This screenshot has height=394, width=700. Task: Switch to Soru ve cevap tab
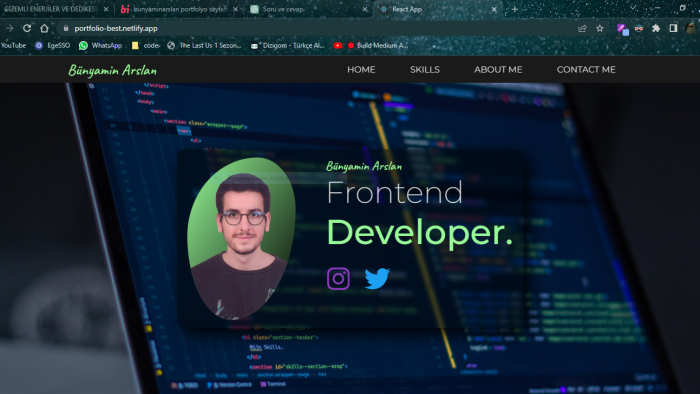coord(308,9)
